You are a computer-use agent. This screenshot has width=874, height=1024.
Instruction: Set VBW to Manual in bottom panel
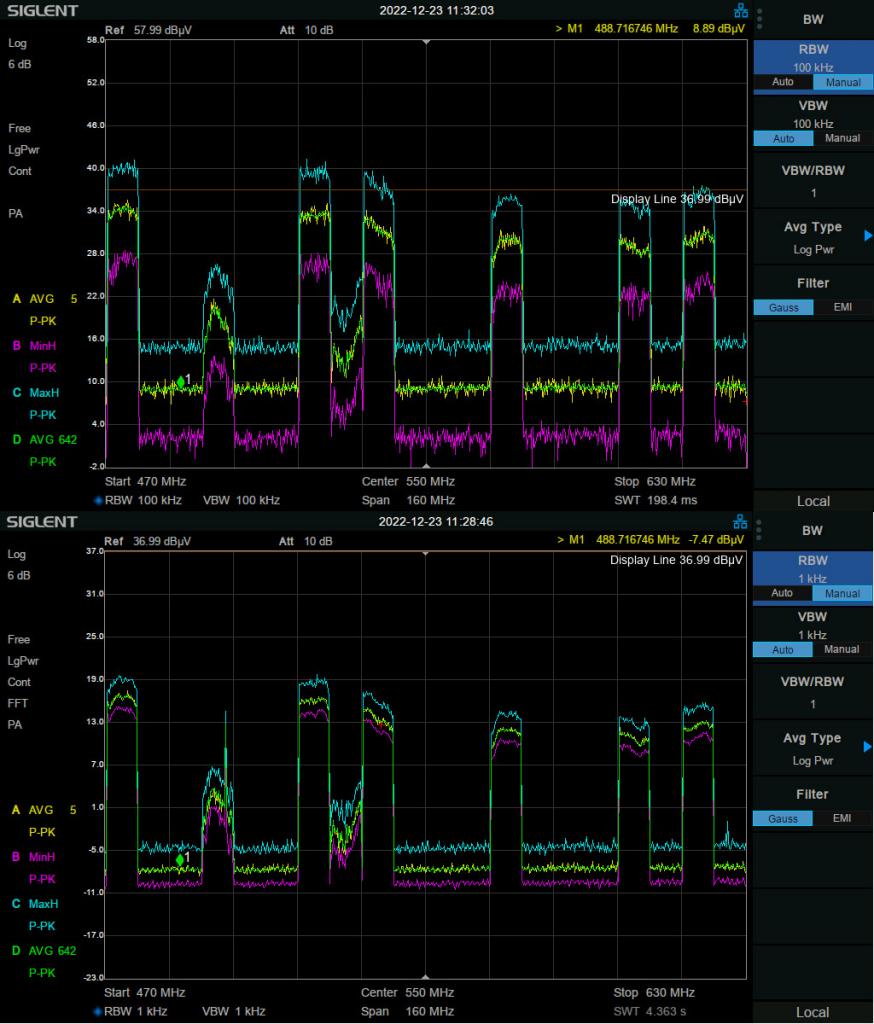click(x=842, y=650)
